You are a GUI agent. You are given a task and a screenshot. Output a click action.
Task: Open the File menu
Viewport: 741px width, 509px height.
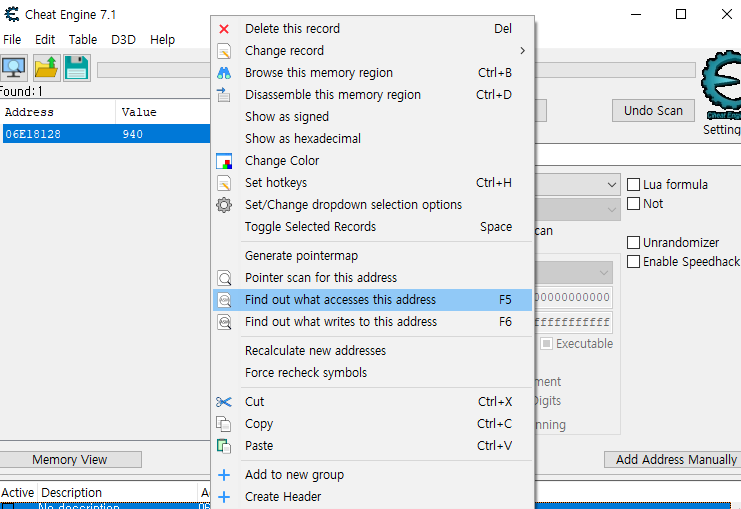12,40
